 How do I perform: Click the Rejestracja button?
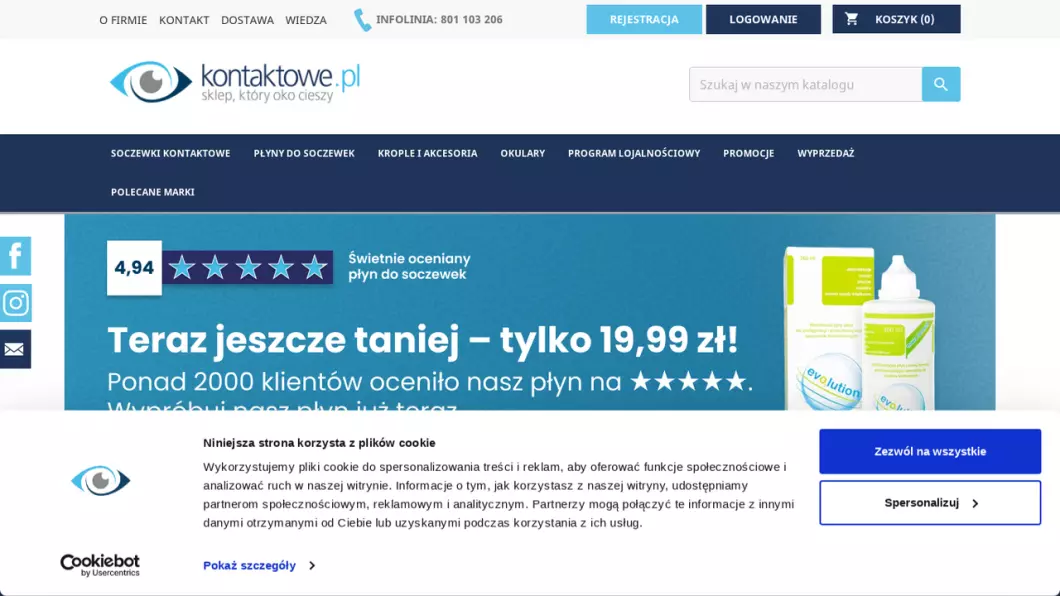pos(644,19)
